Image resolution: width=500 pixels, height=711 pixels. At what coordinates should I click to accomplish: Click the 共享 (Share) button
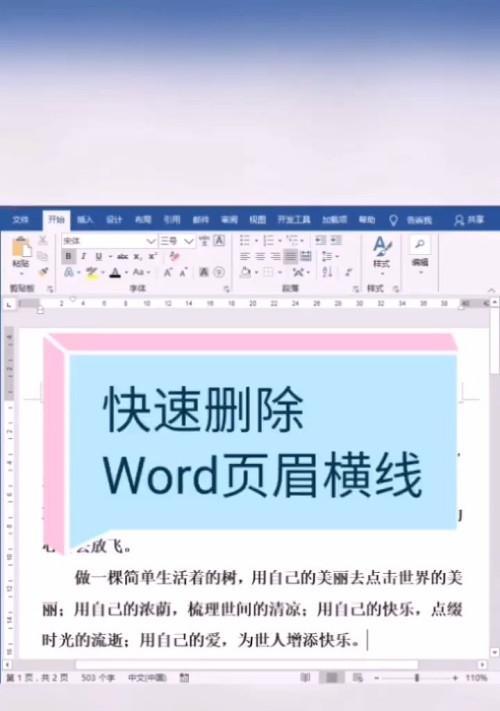point(469,220)
